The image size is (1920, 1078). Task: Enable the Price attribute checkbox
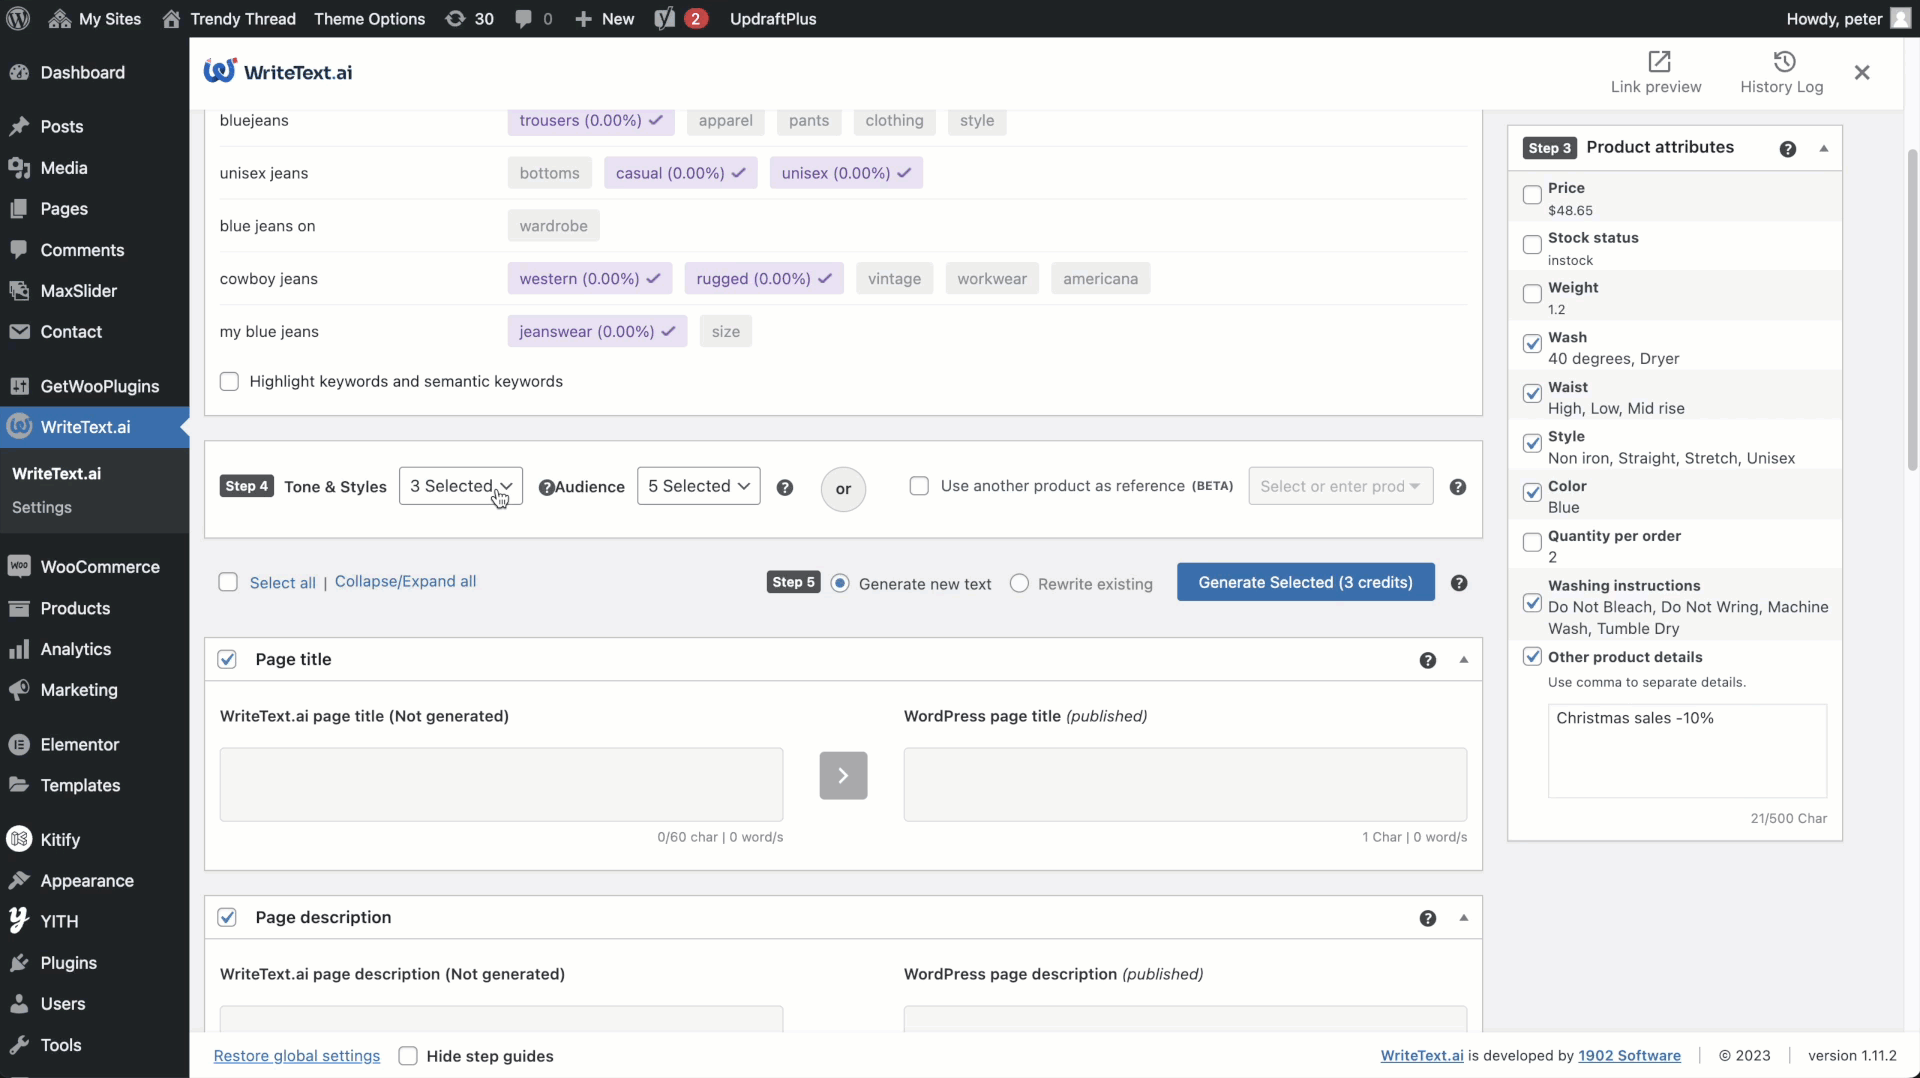pyautogui.click(x=1532, y=195)
